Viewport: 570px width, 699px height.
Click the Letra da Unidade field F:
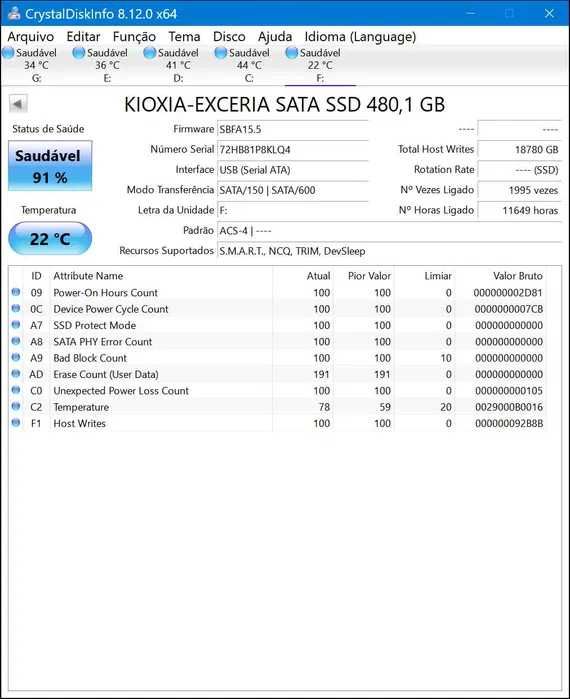click(x=292, y=210)
